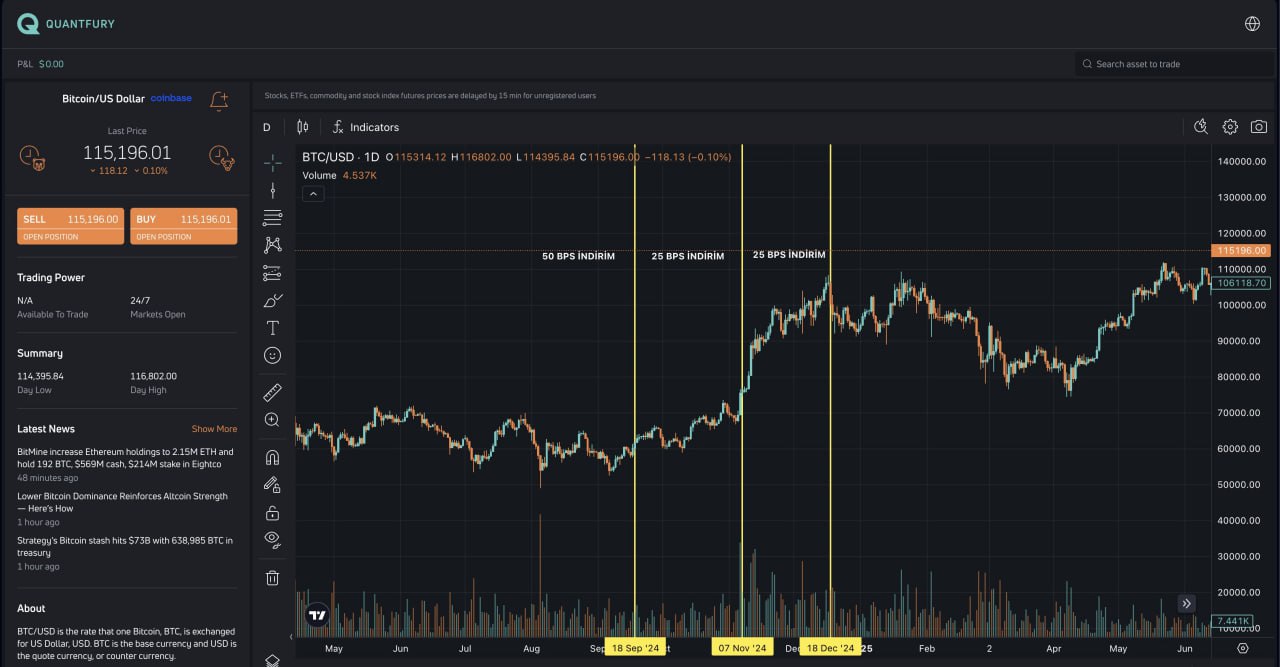1280x667 pixels.
Task: Open the language globe selector
Action: point(1252,24)
